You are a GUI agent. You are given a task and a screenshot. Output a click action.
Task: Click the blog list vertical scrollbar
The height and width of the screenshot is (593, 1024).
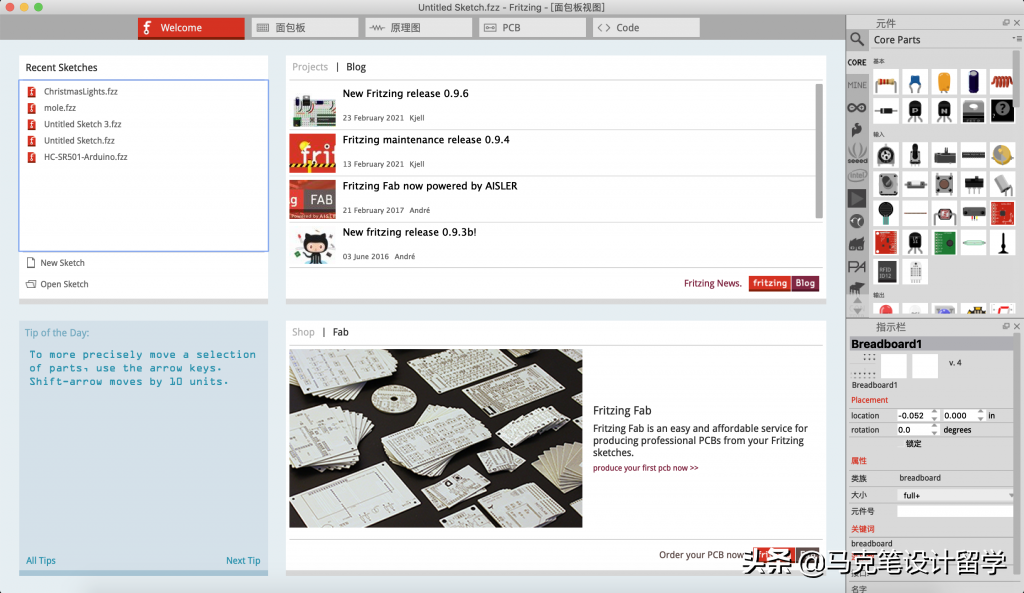pyautogui.click(x=819, y=152)
